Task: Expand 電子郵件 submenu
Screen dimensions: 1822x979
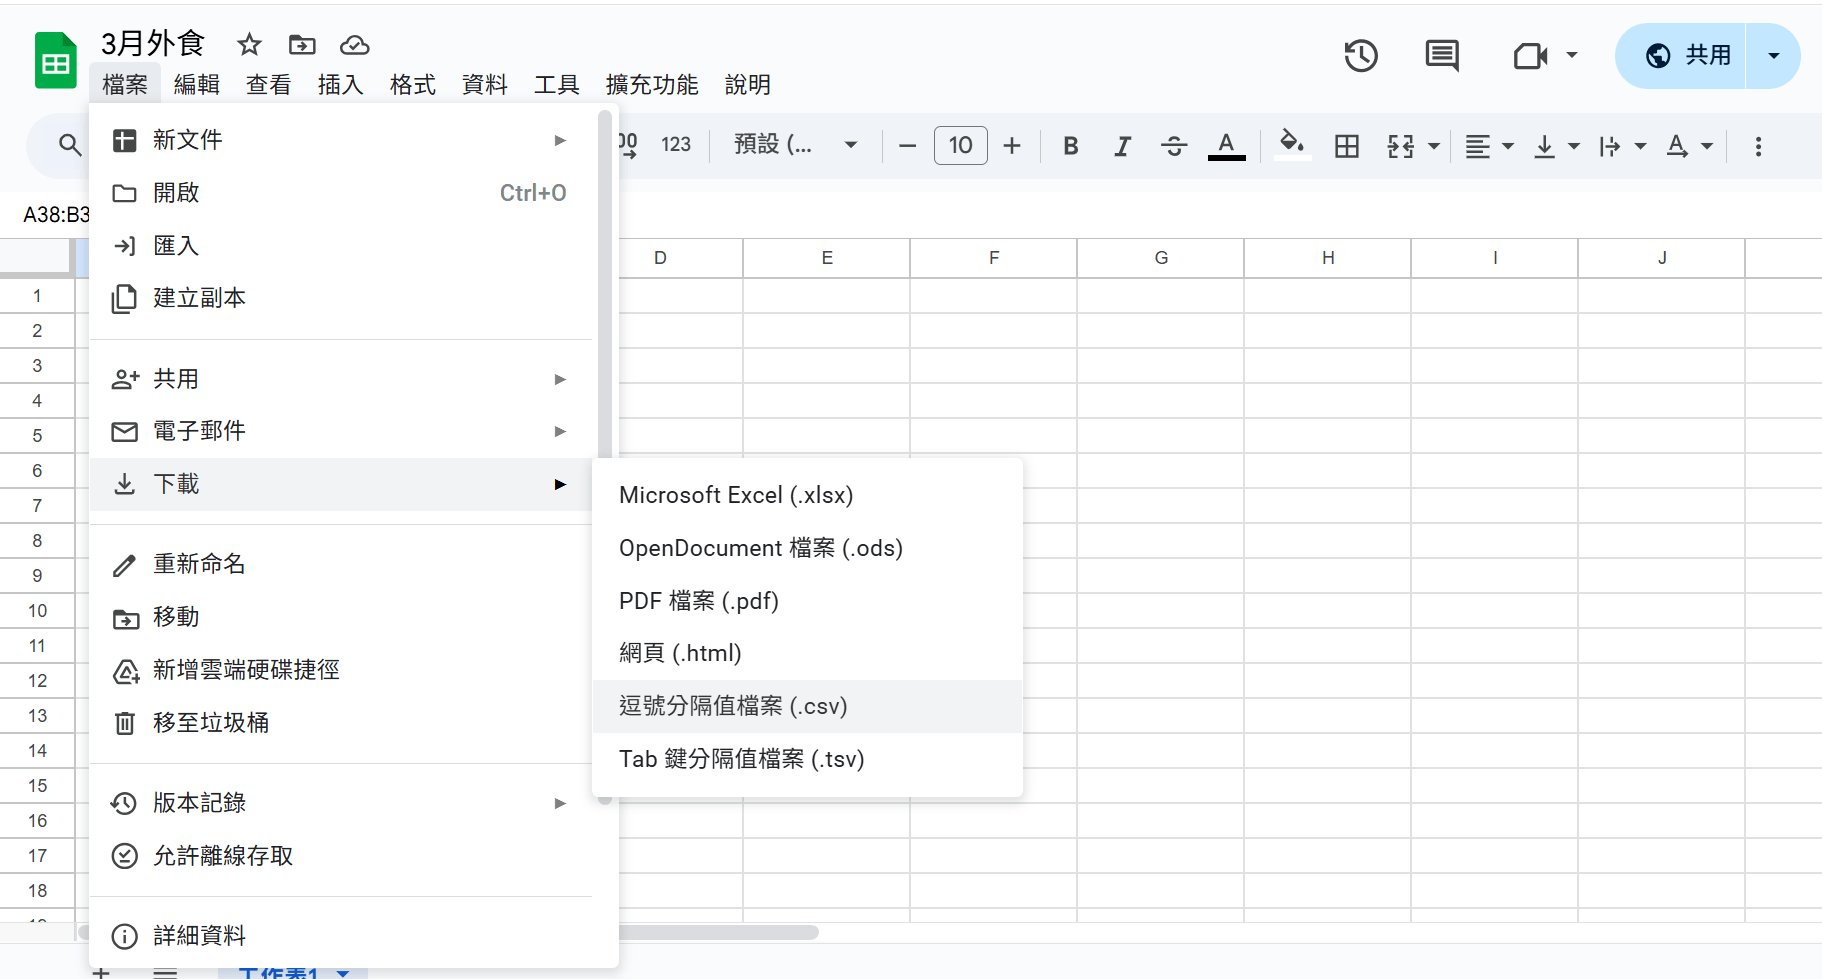Action: click(x=341, y=431)
